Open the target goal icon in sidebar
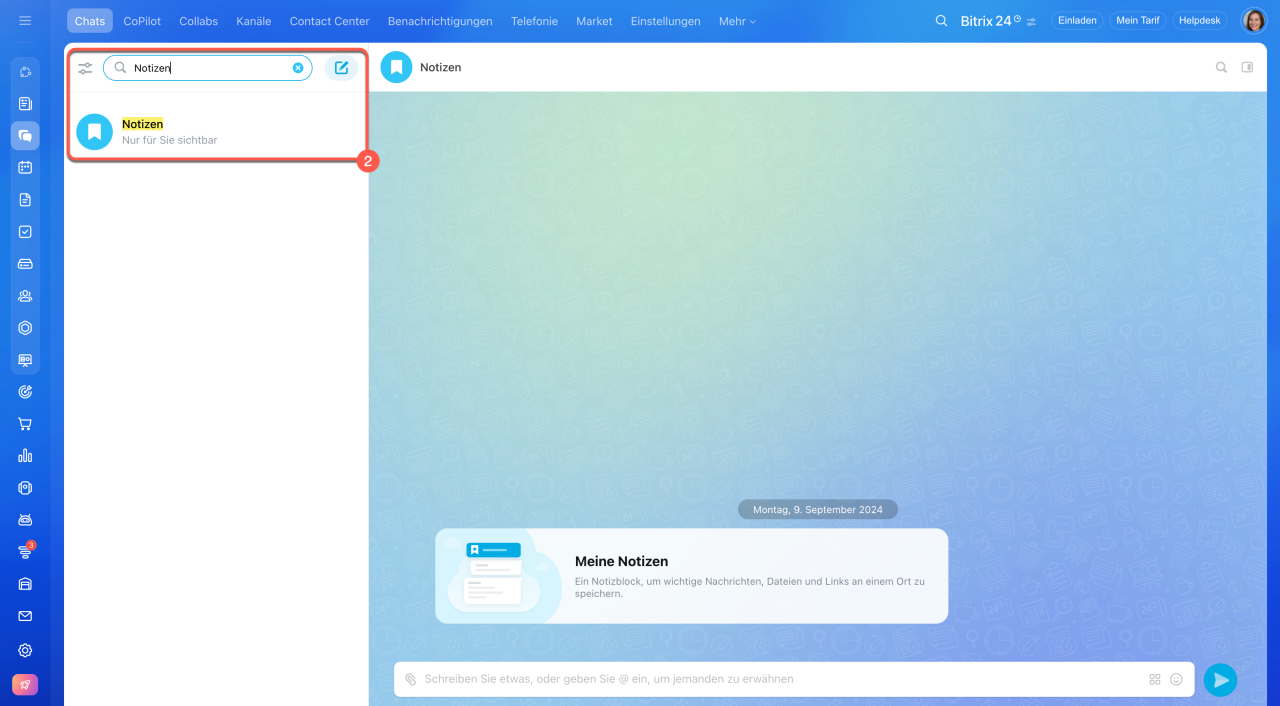The width and height of the screenshot is (1280, 706). point(25,392)
